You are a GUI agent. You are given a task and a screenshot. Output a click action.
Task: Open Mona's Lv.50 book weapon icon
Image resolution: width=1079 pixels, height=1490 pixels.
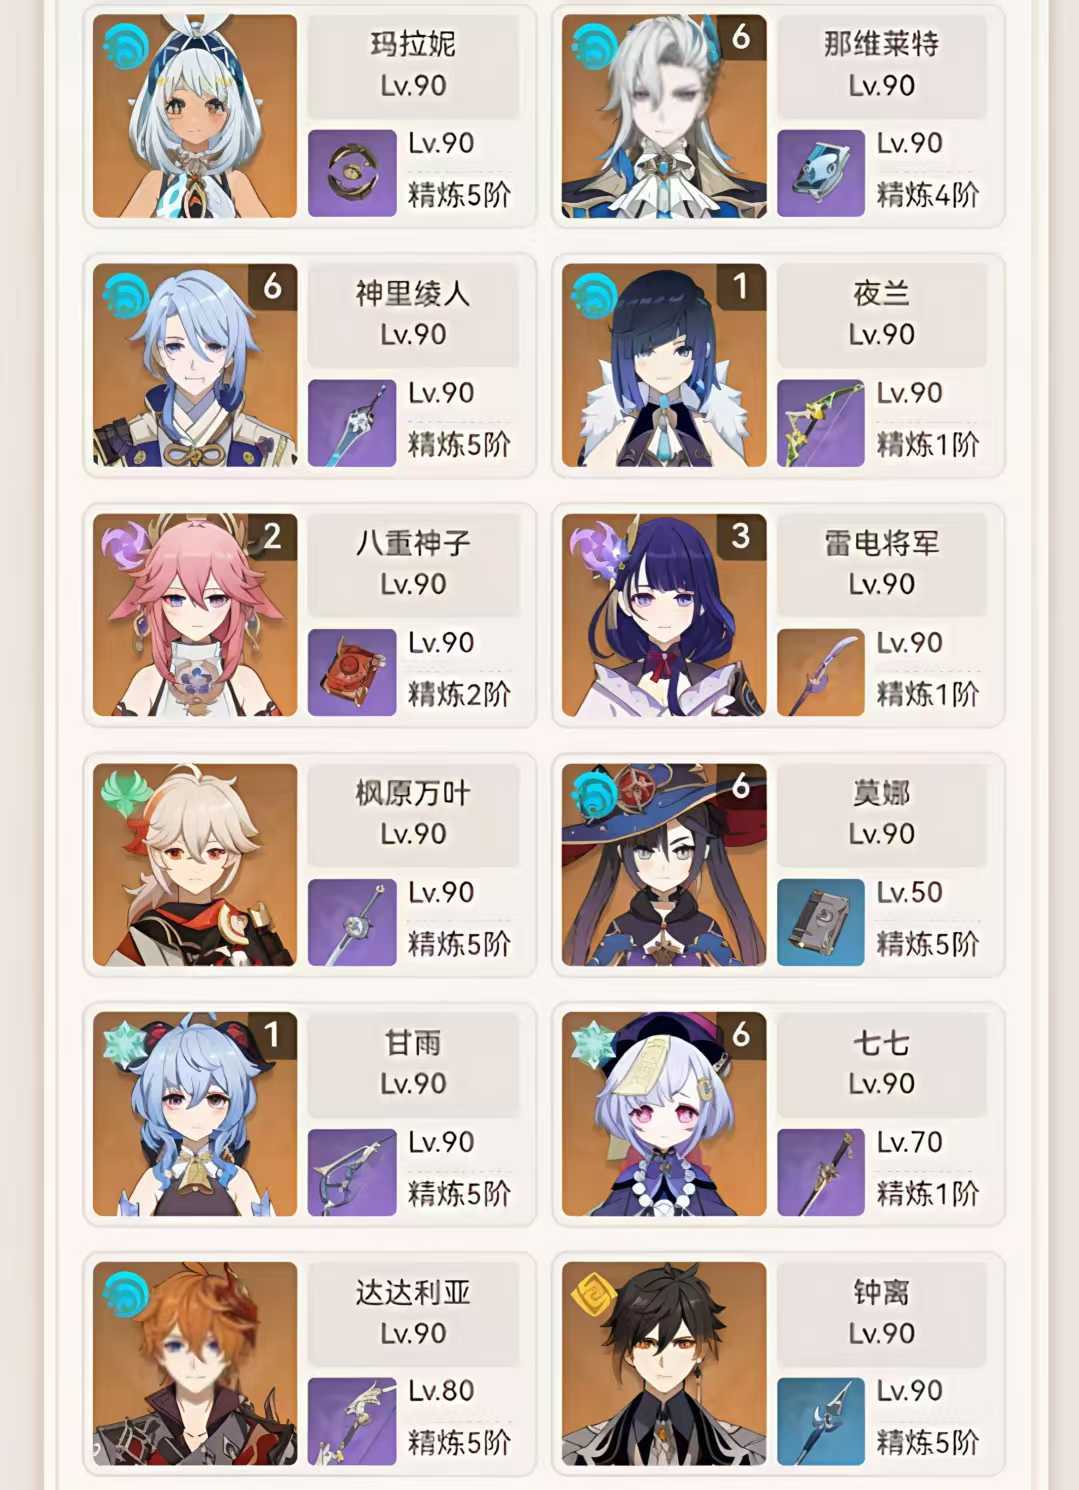820,922
